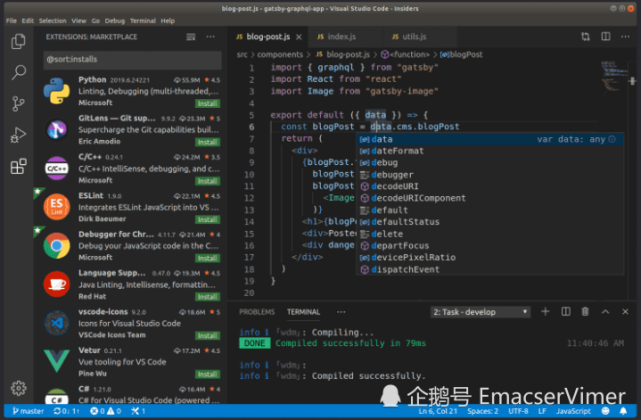Open the View menu
This screenshot has width=641, height=420.
point(79,21)
